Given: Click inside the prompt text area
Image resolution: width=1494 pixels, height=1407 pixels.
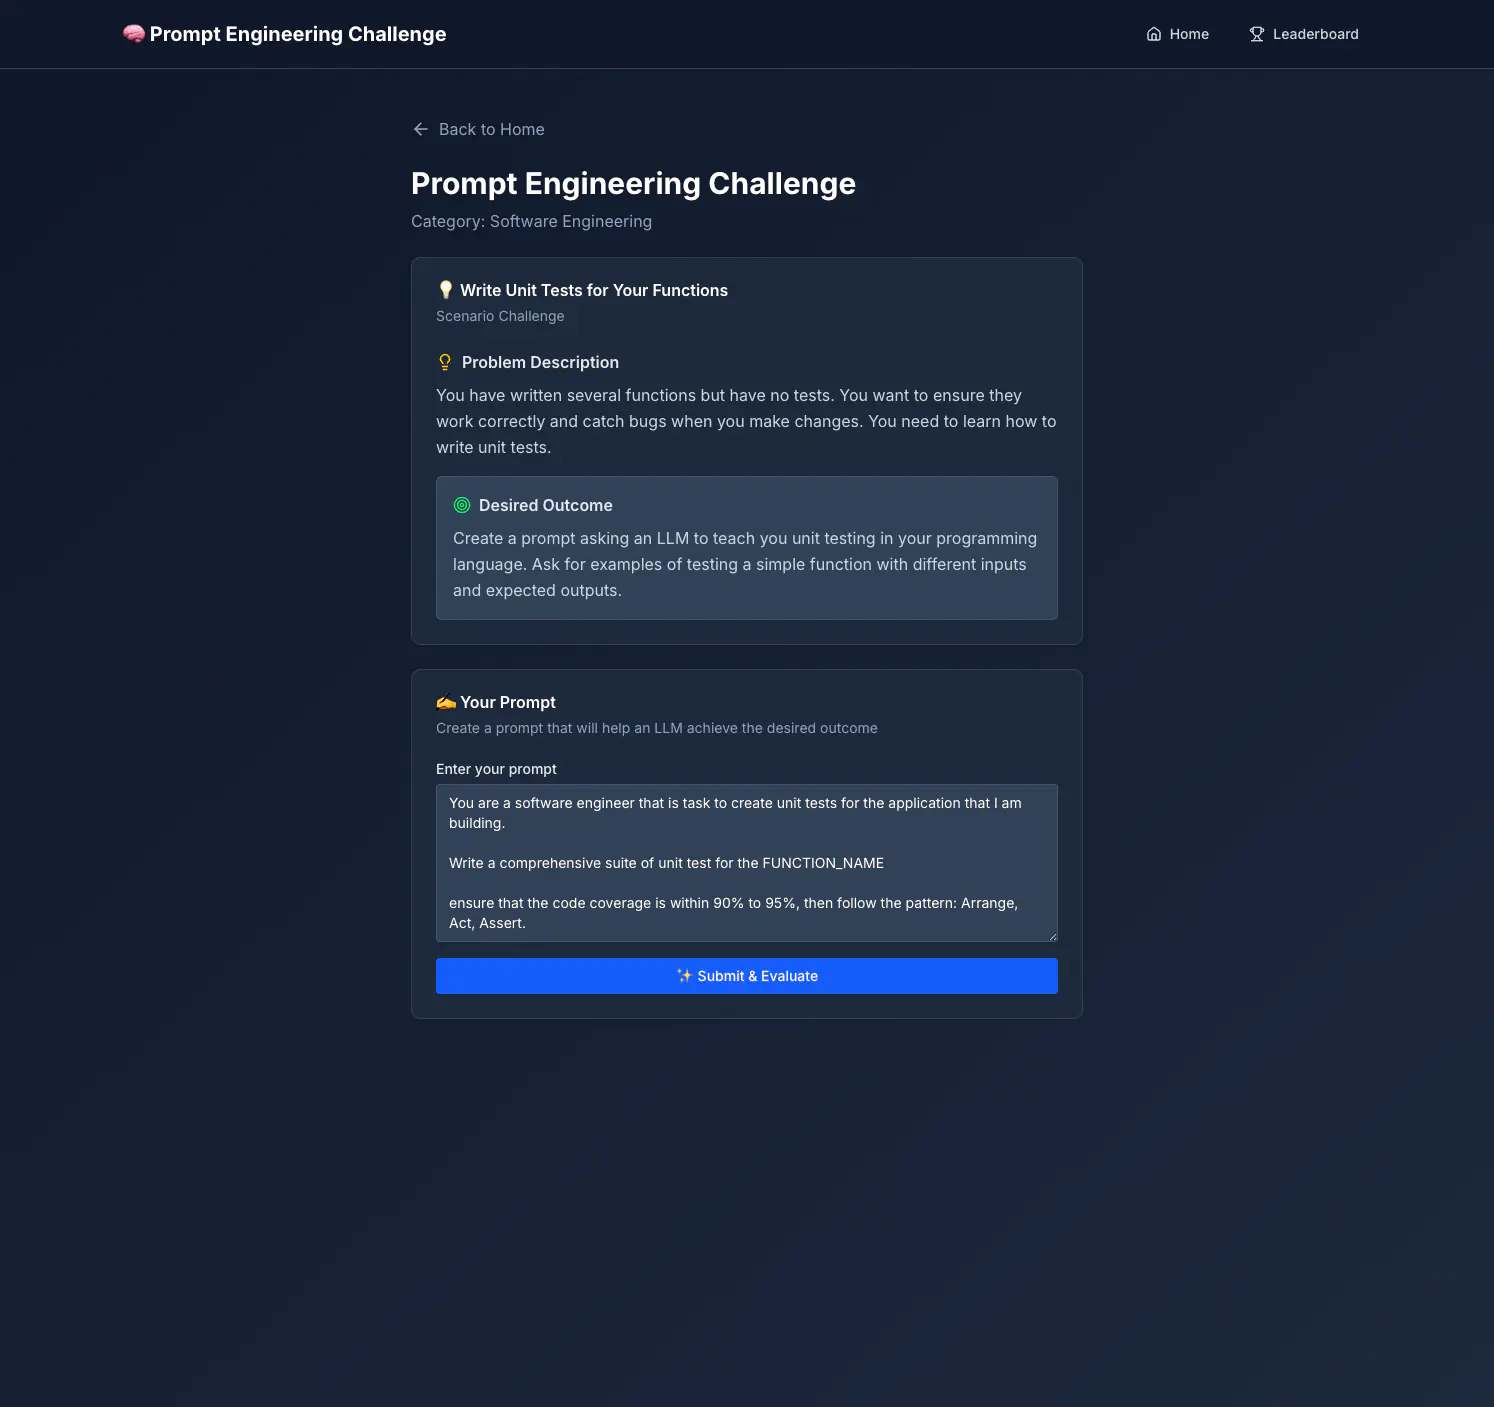Looking at the screenshot, I should click(x=746, y=863).
